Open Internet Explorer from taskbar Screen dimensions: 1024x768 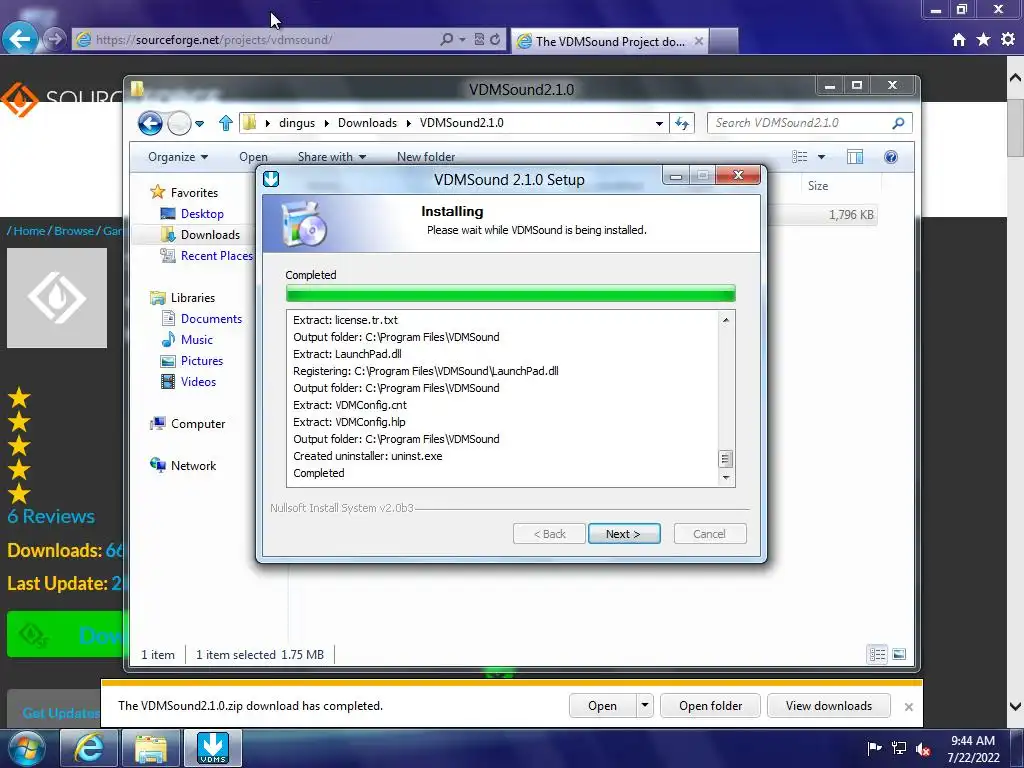tap(88, 748)
